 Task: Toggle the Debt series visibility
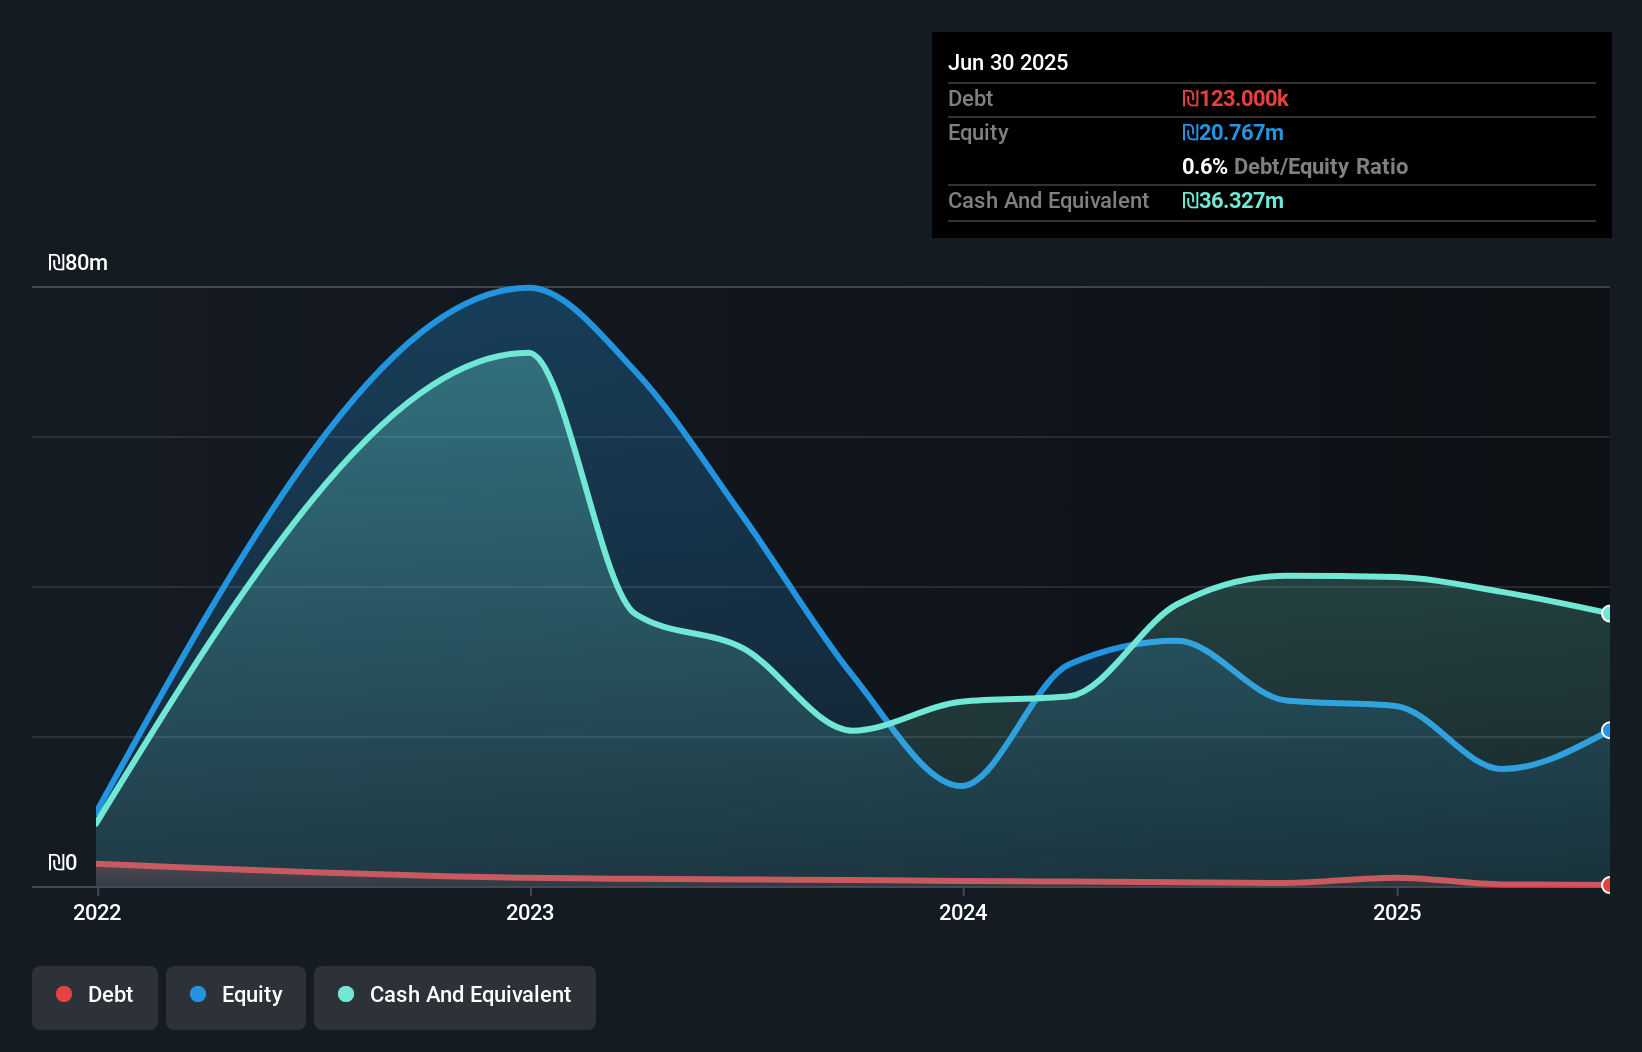[94, 997]
